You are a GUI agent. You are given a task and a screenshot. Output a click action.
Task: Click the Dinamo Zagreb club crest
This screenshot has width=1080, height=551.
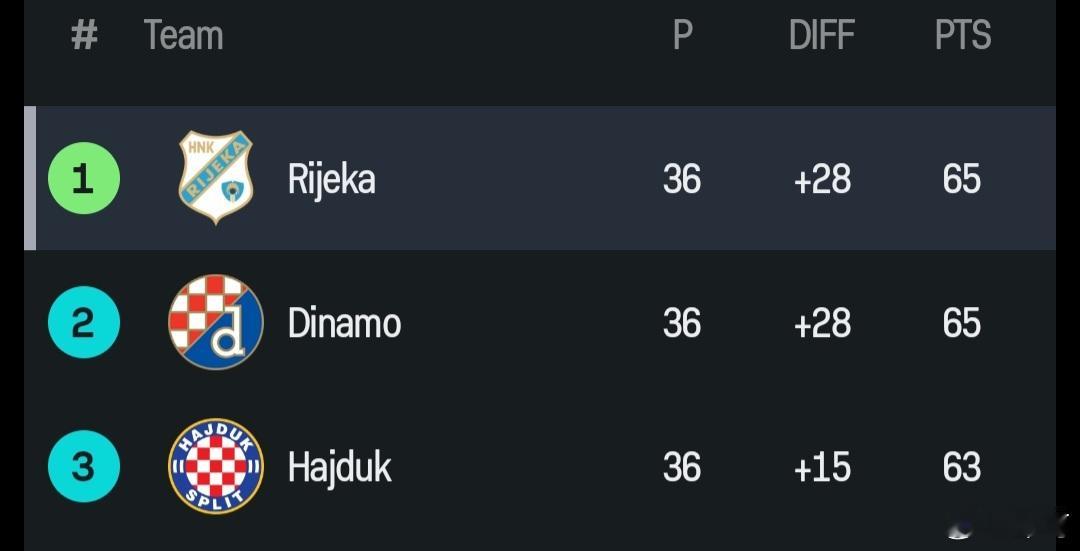[x=216, y=322]
